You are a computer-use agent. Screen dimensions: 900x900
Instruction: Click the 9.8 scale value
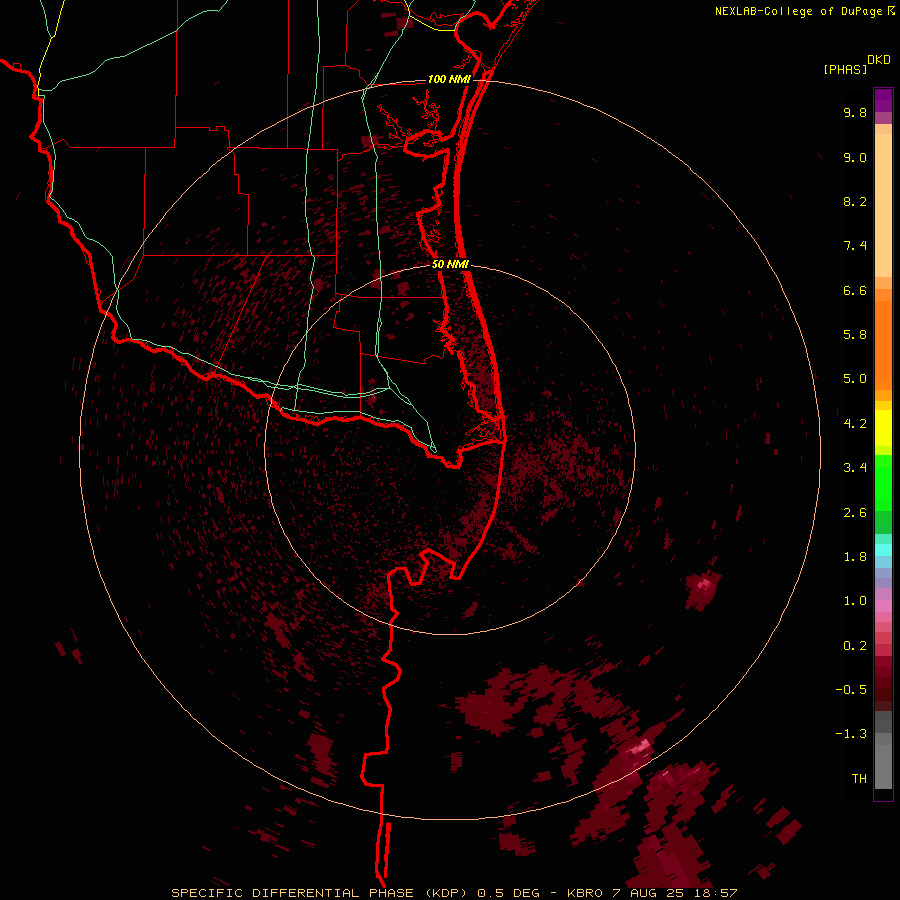[855, 113]
